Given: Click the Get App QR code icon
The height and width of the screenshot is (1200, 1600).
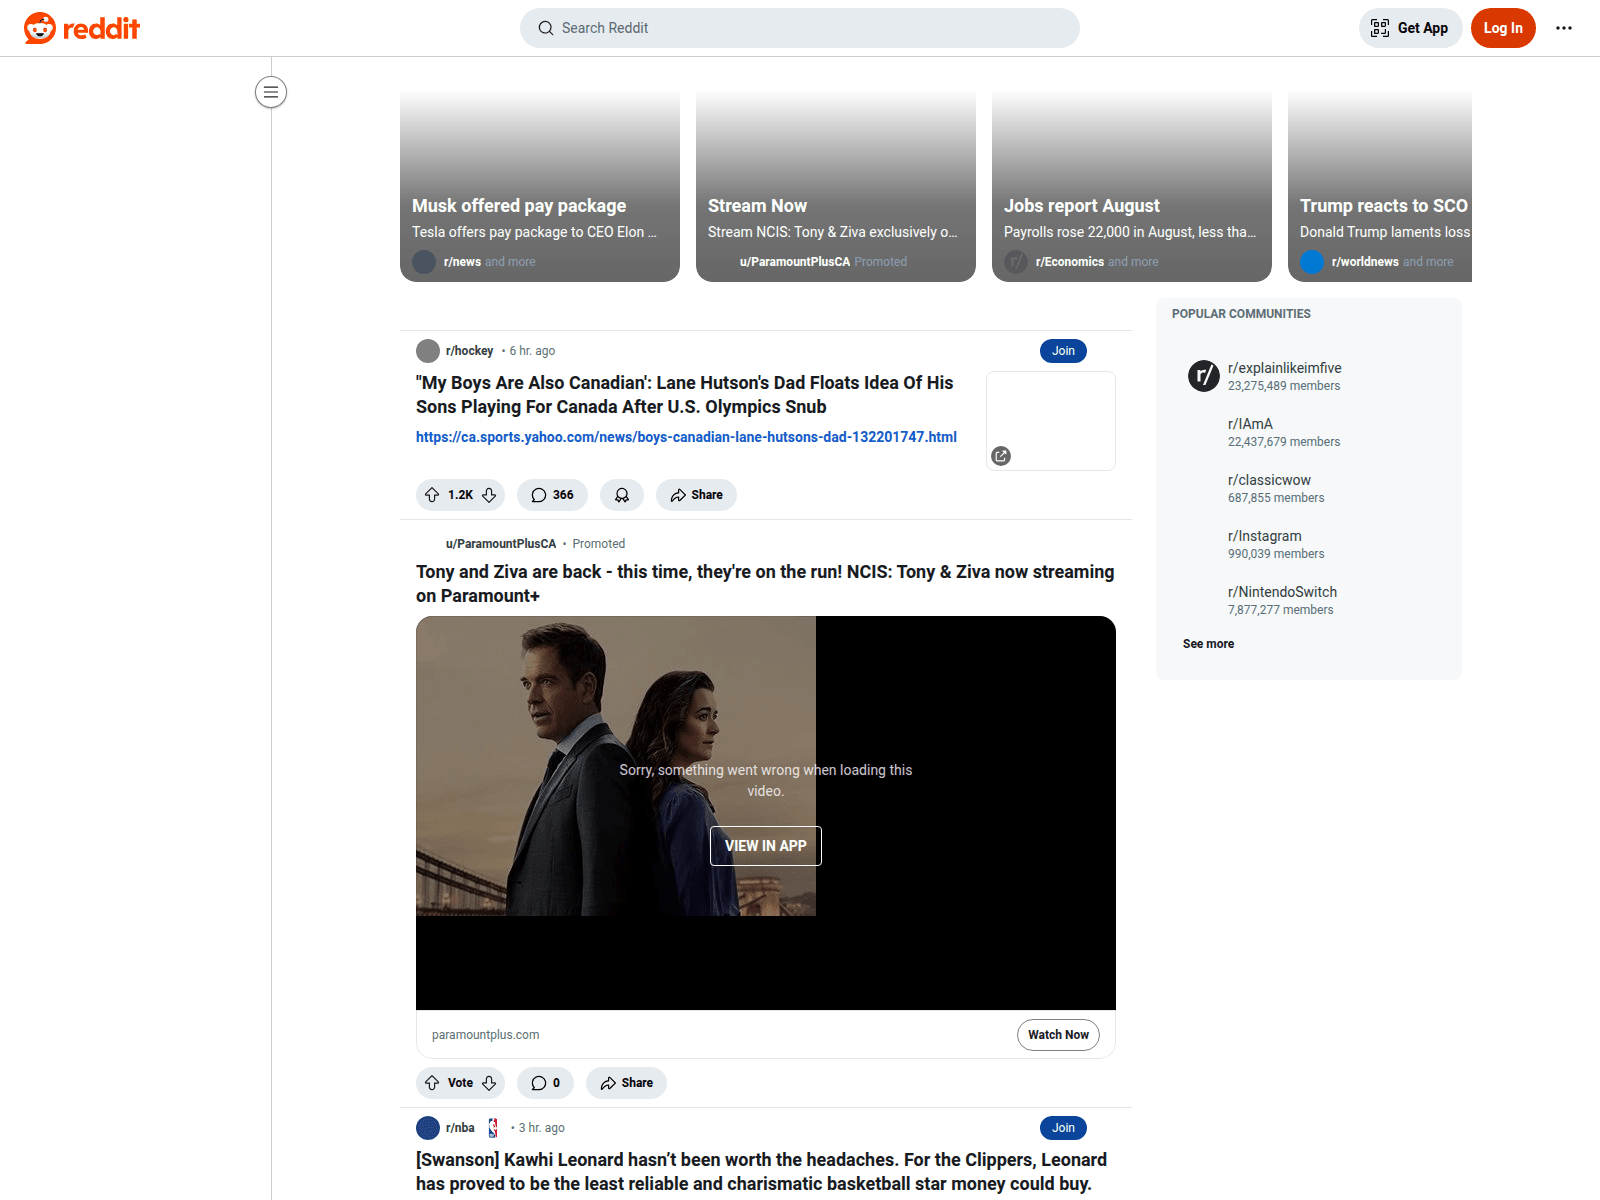Looking at the screenshot, I should [x=1380, y=28].
